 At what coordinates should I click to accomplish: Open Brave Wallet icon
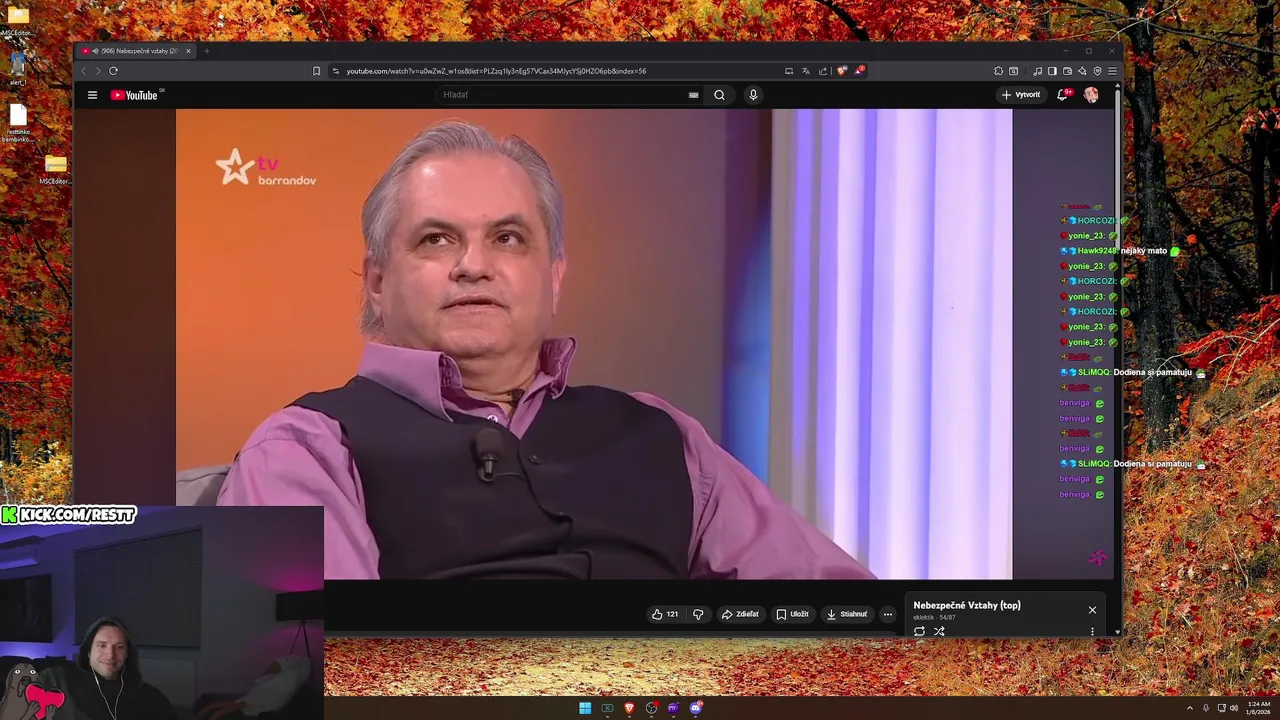point(1067,71)
